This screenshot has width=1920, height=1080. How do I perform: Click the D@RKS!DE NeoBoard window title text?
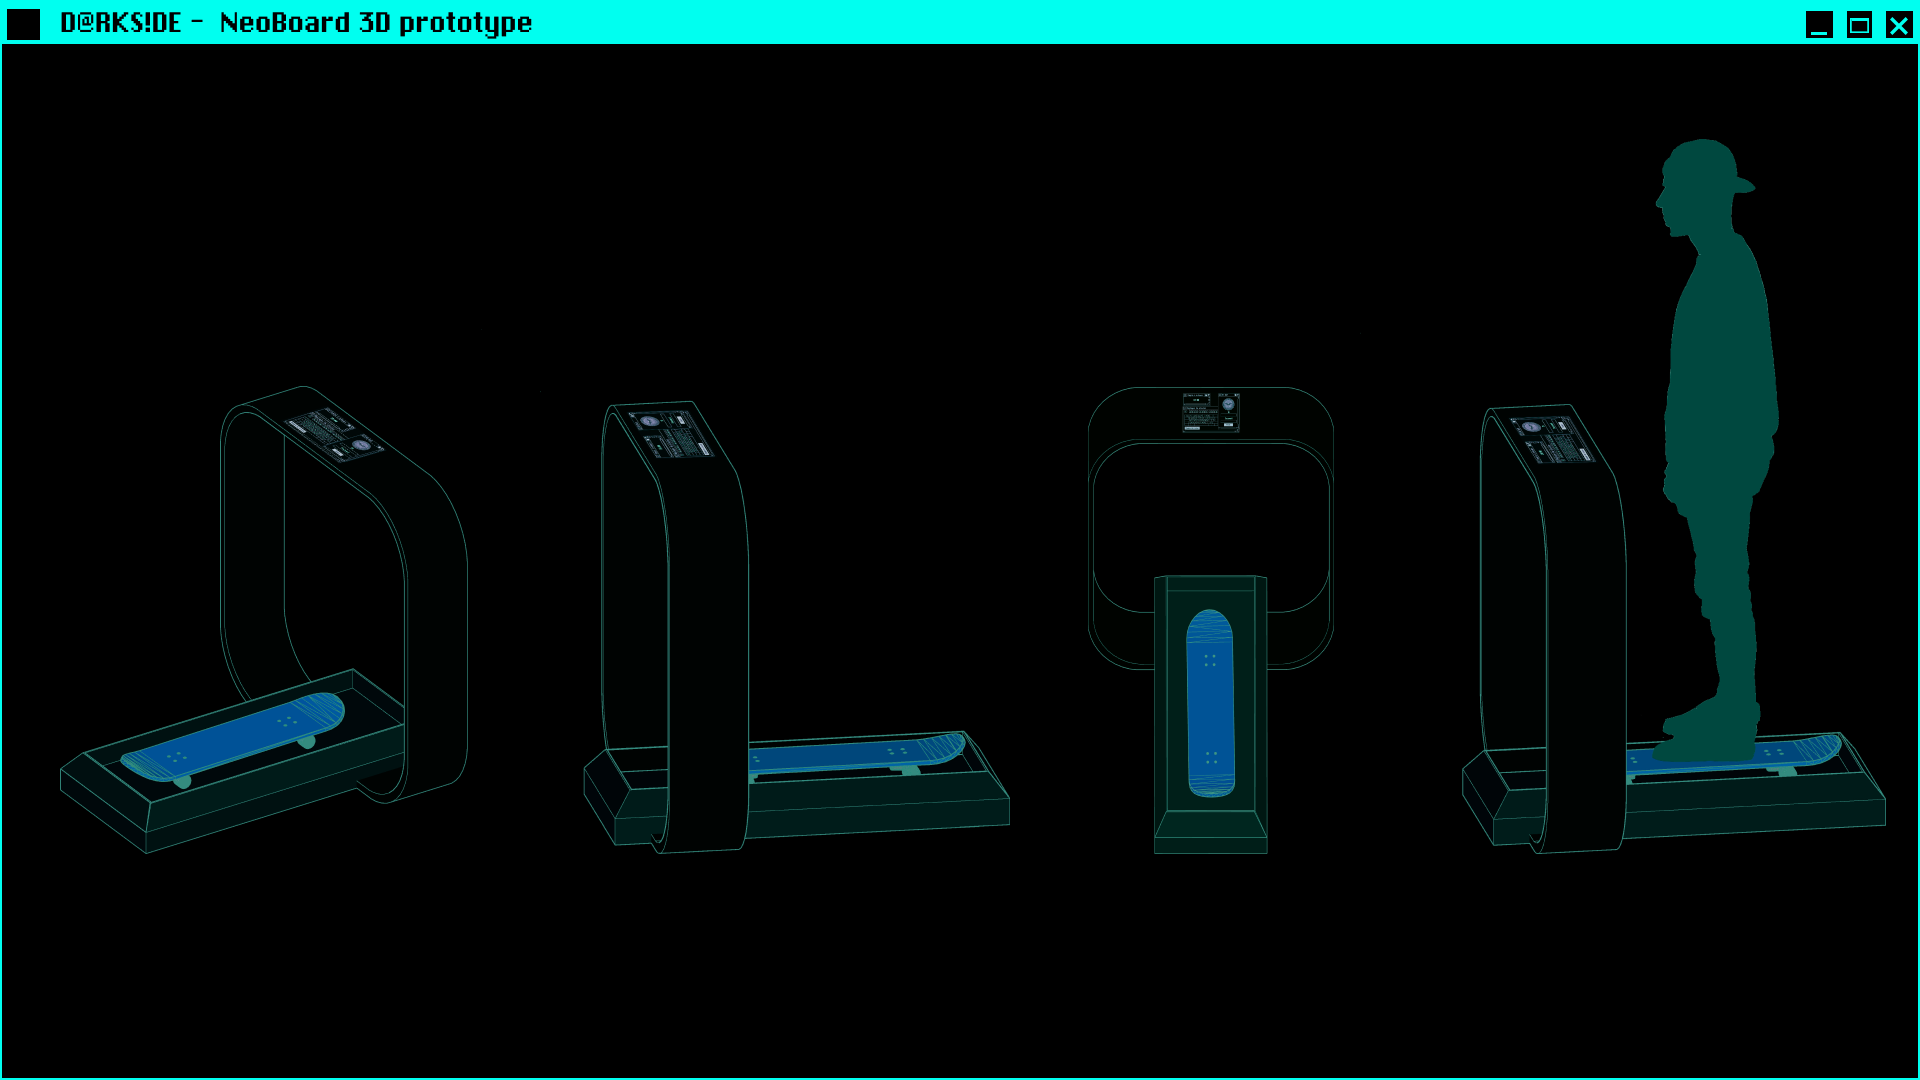296,22
